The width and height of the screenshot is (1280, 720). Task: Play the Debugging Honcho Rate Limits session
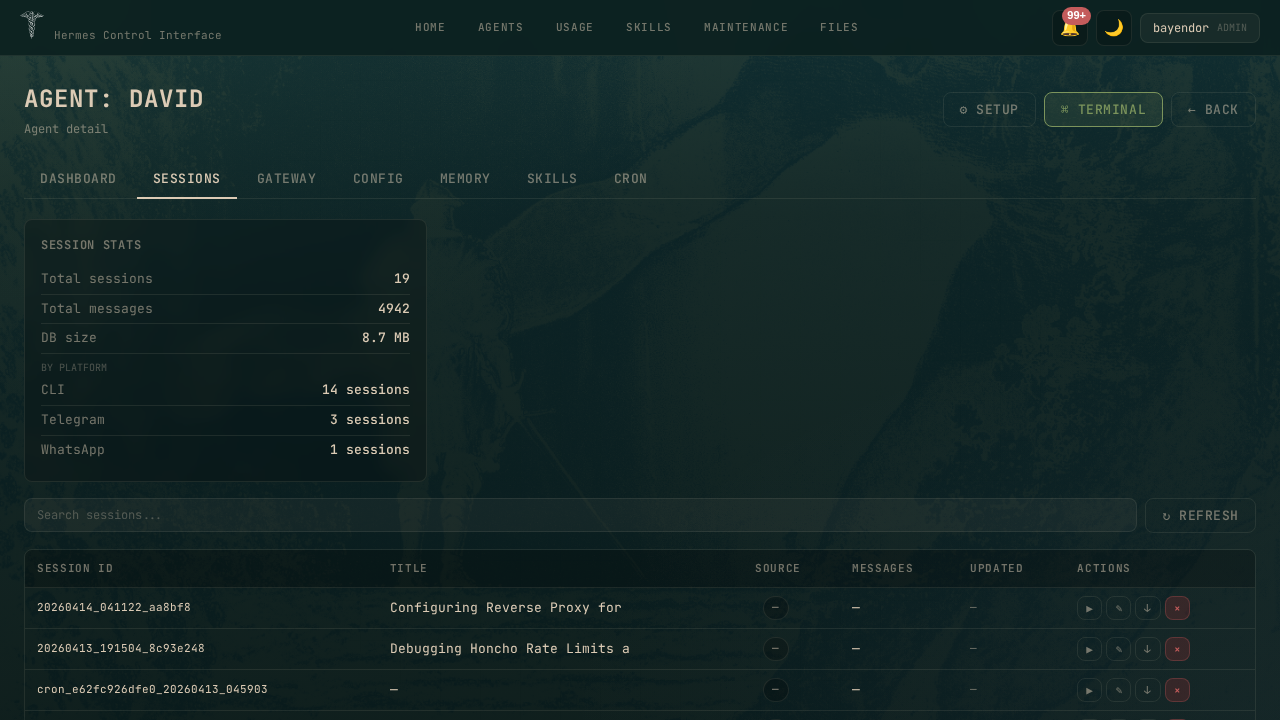point(1089,649)
